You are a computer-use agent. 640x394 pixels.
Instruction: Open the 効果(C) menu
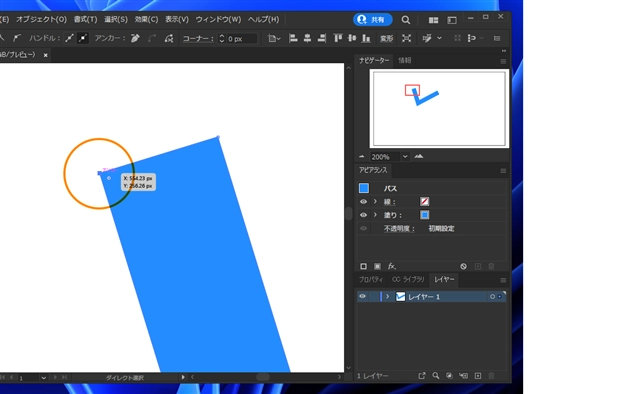click(146, 19)
